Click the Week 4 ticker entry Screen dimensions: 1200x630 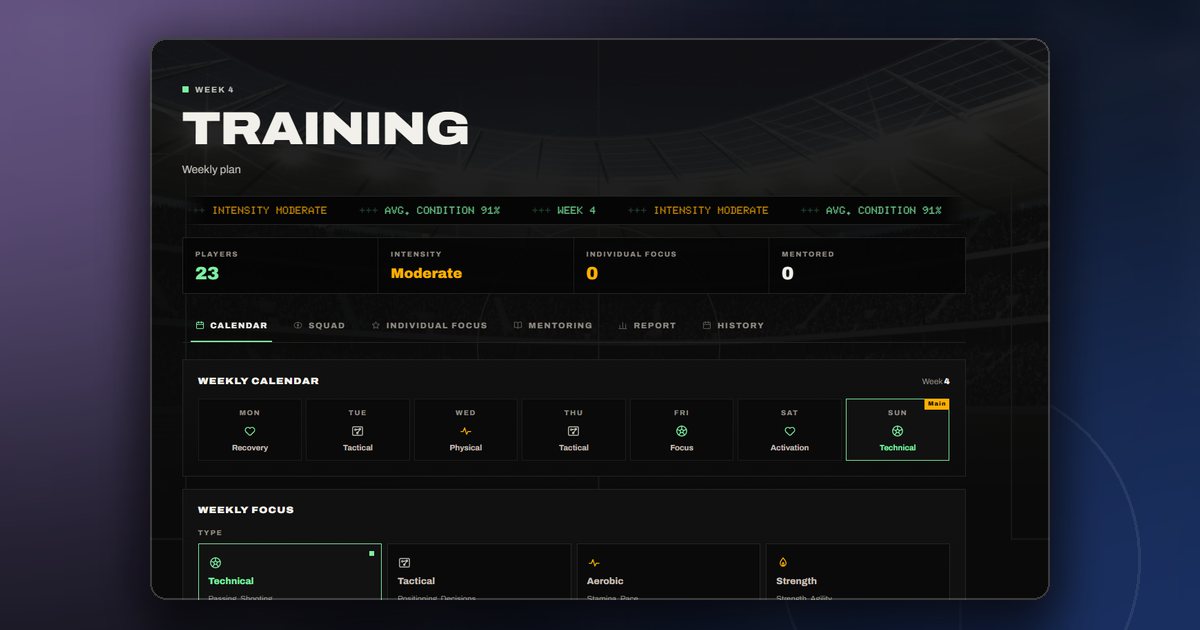[576, 211]
